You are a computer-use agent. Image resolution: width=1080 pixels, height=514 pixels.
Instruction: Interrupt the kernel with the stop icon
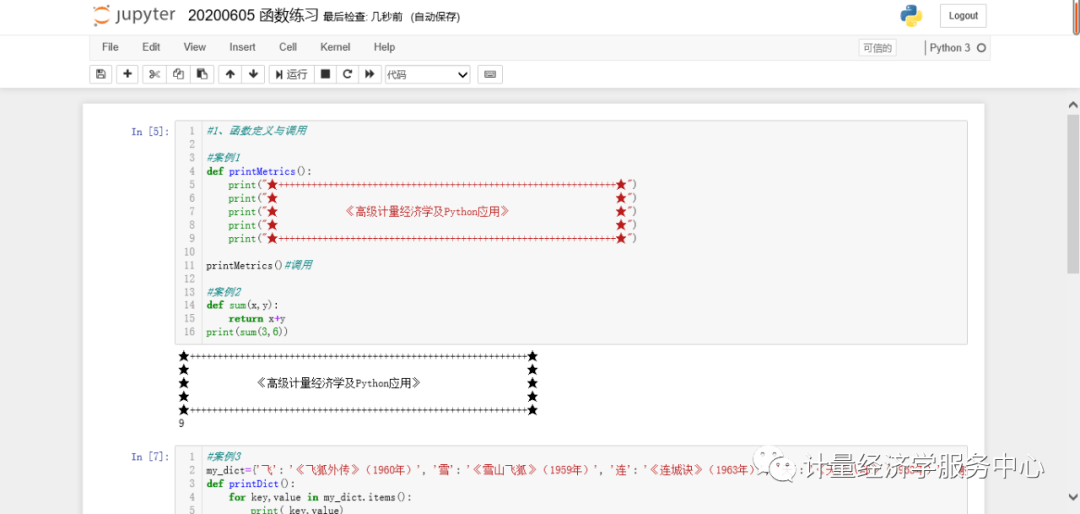[x=326, y=74]
